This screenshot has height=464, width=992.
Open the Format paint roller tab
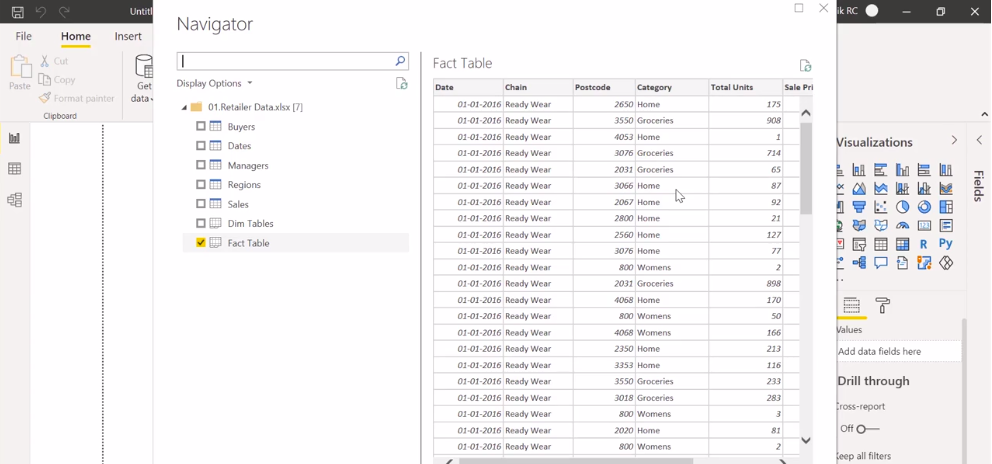[x=883, y=305]
